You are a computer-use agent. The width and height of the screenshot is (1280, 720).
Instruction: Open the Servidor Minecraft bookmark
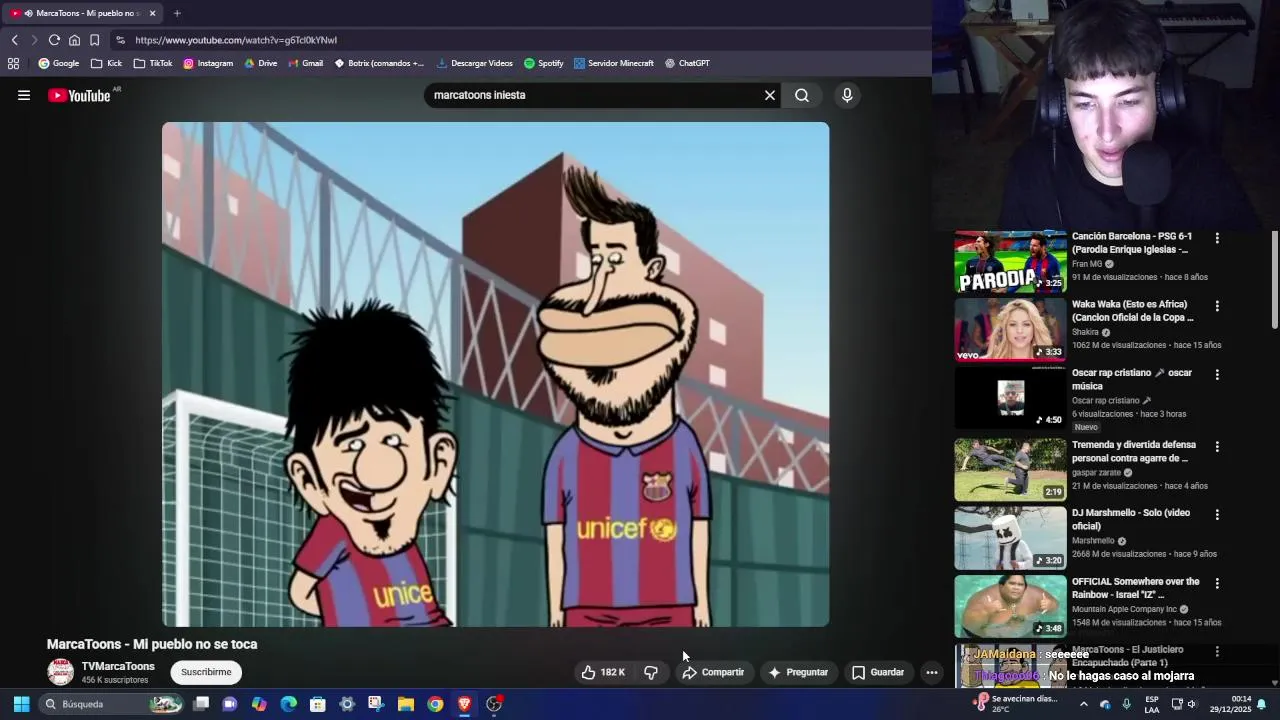point(614,63)
